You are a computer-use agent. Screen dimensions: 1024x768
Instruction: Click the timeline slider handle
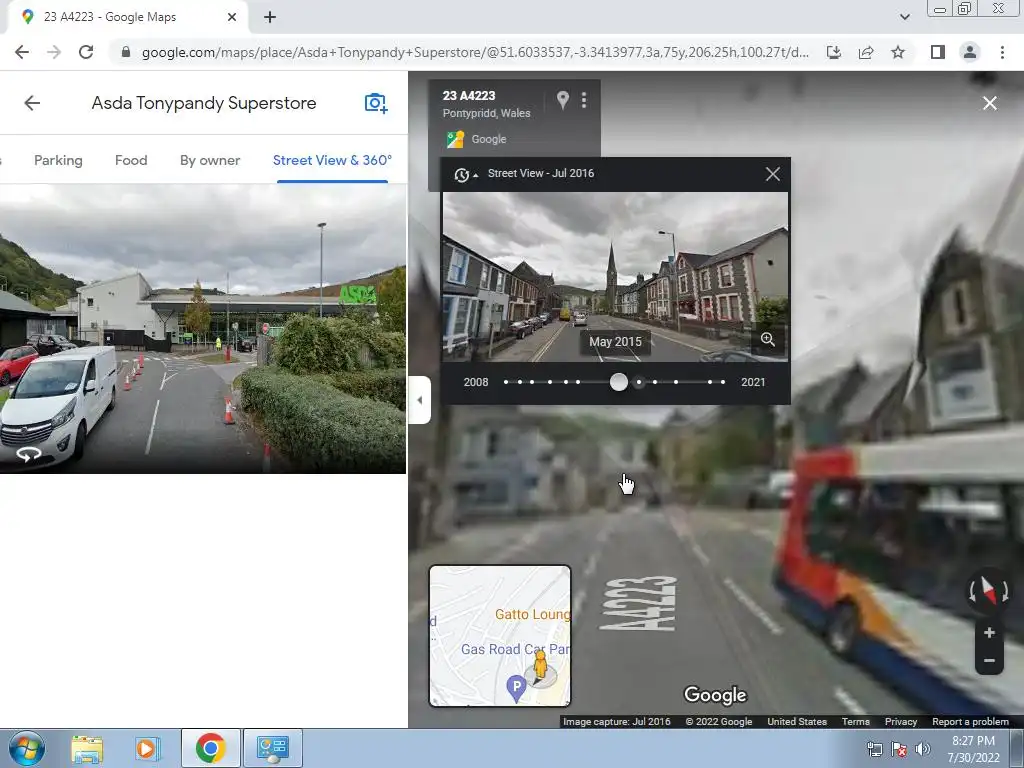[618, 382]
